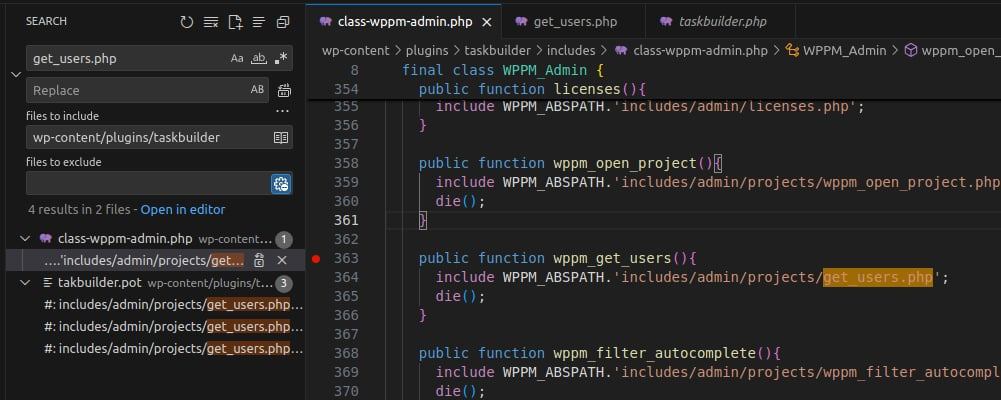
Task: Clear all search results
Action: (x=210, y=21)
